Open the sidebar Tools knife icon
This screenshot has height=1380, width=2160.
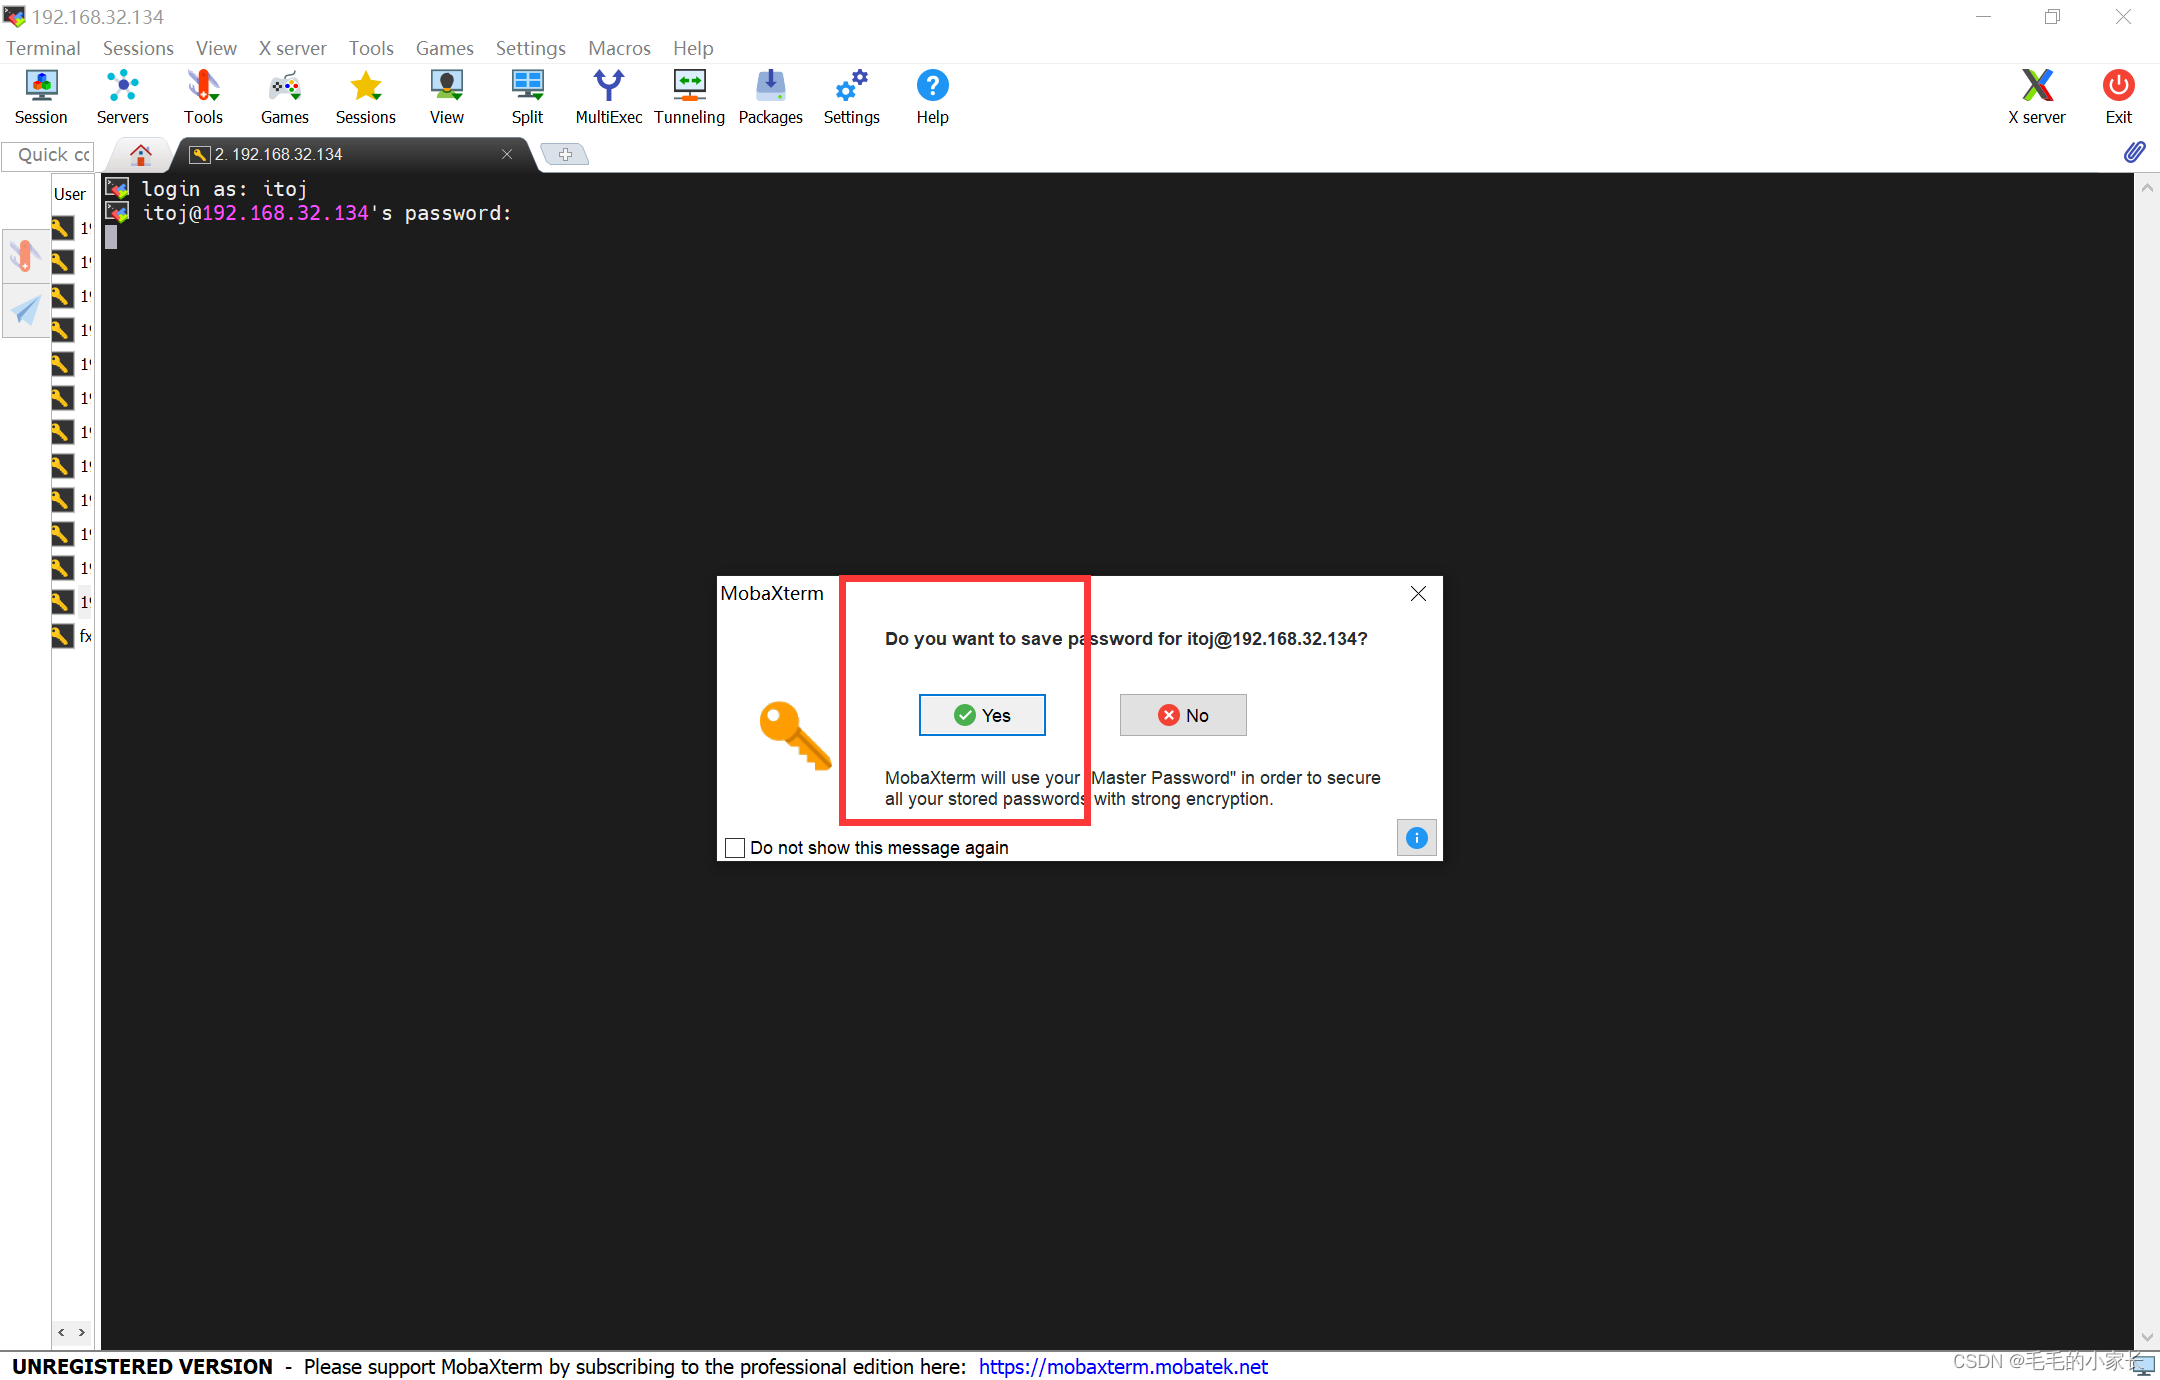pyautogui.click(x=25, y=257)
